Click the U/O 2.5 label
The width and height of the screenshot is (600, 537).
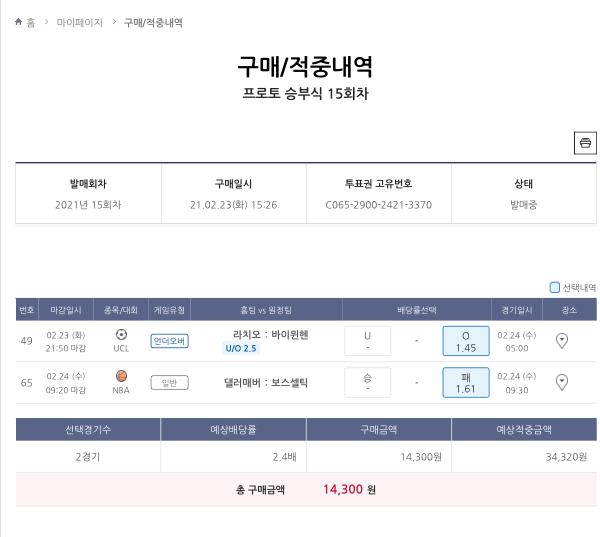click(241, 348)
